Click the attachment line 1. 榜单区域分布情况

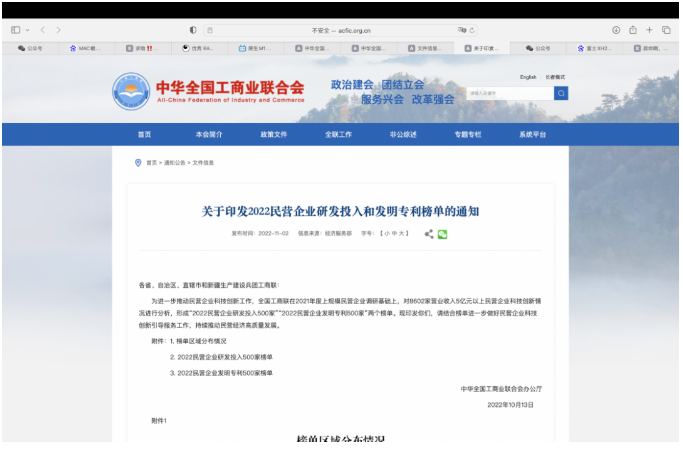click(198, 341)
